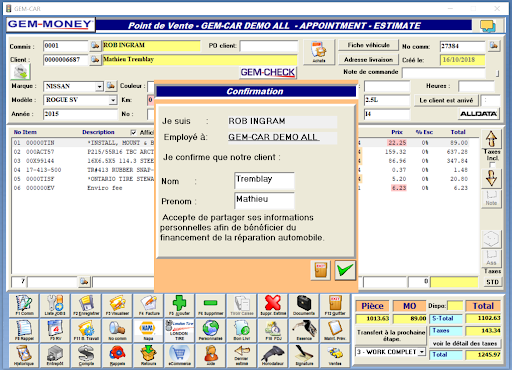
Task: Open Signature pen icon
Action: tap(304, 355)
